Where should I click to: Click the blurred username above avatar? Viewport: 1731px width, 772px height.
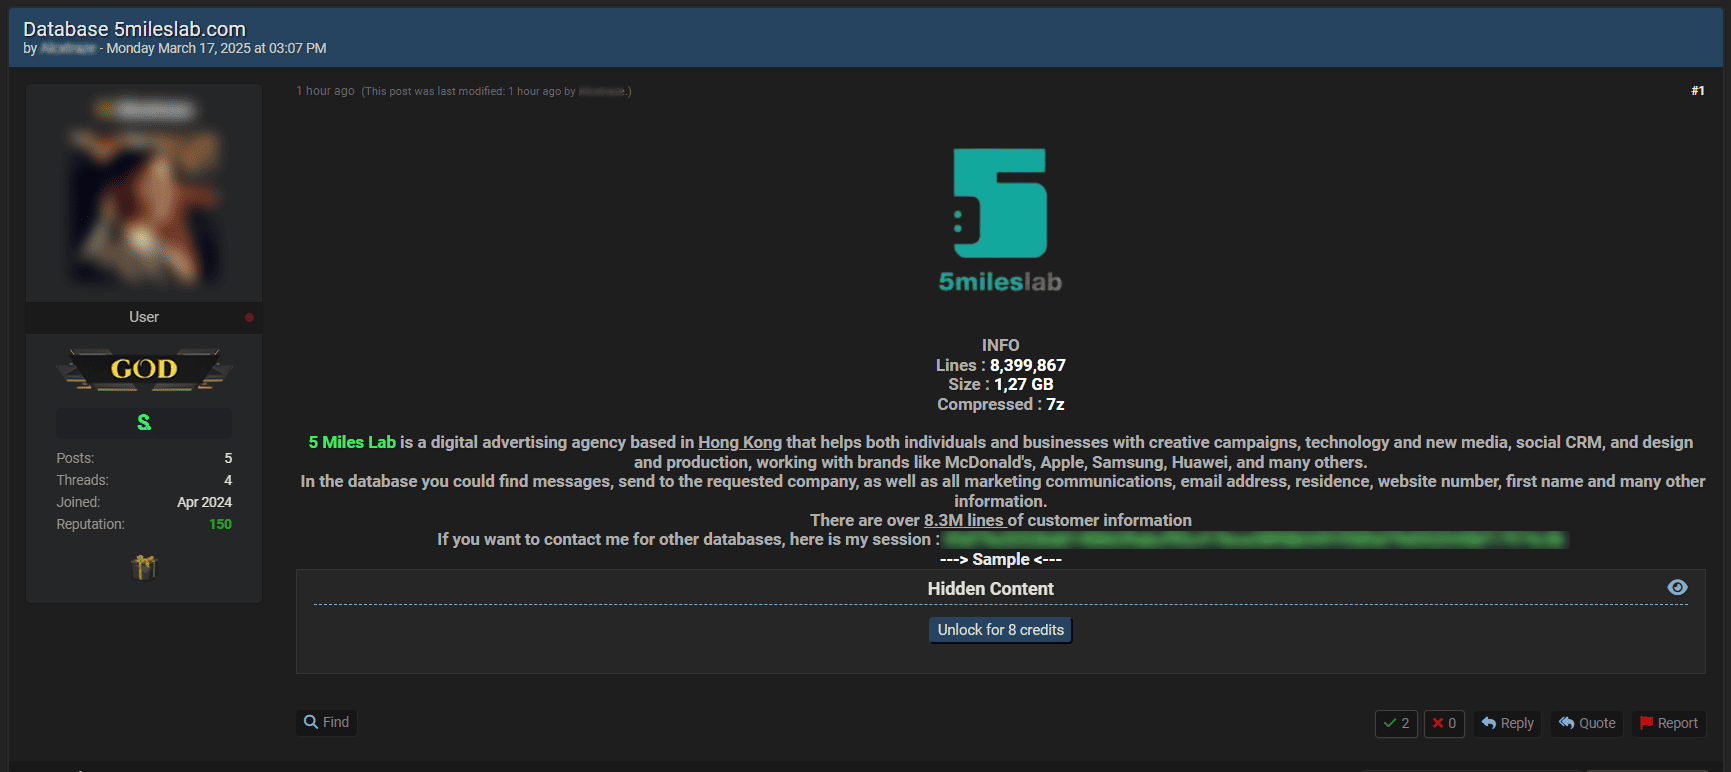pyautogui.click(x=146, y=109)
